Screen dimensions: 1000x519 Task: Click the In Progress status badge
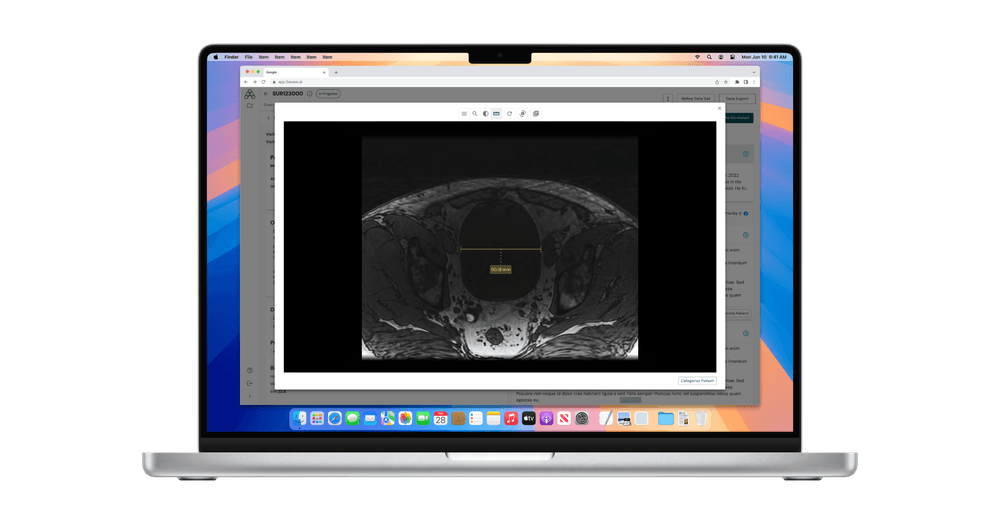pos(328,94)
